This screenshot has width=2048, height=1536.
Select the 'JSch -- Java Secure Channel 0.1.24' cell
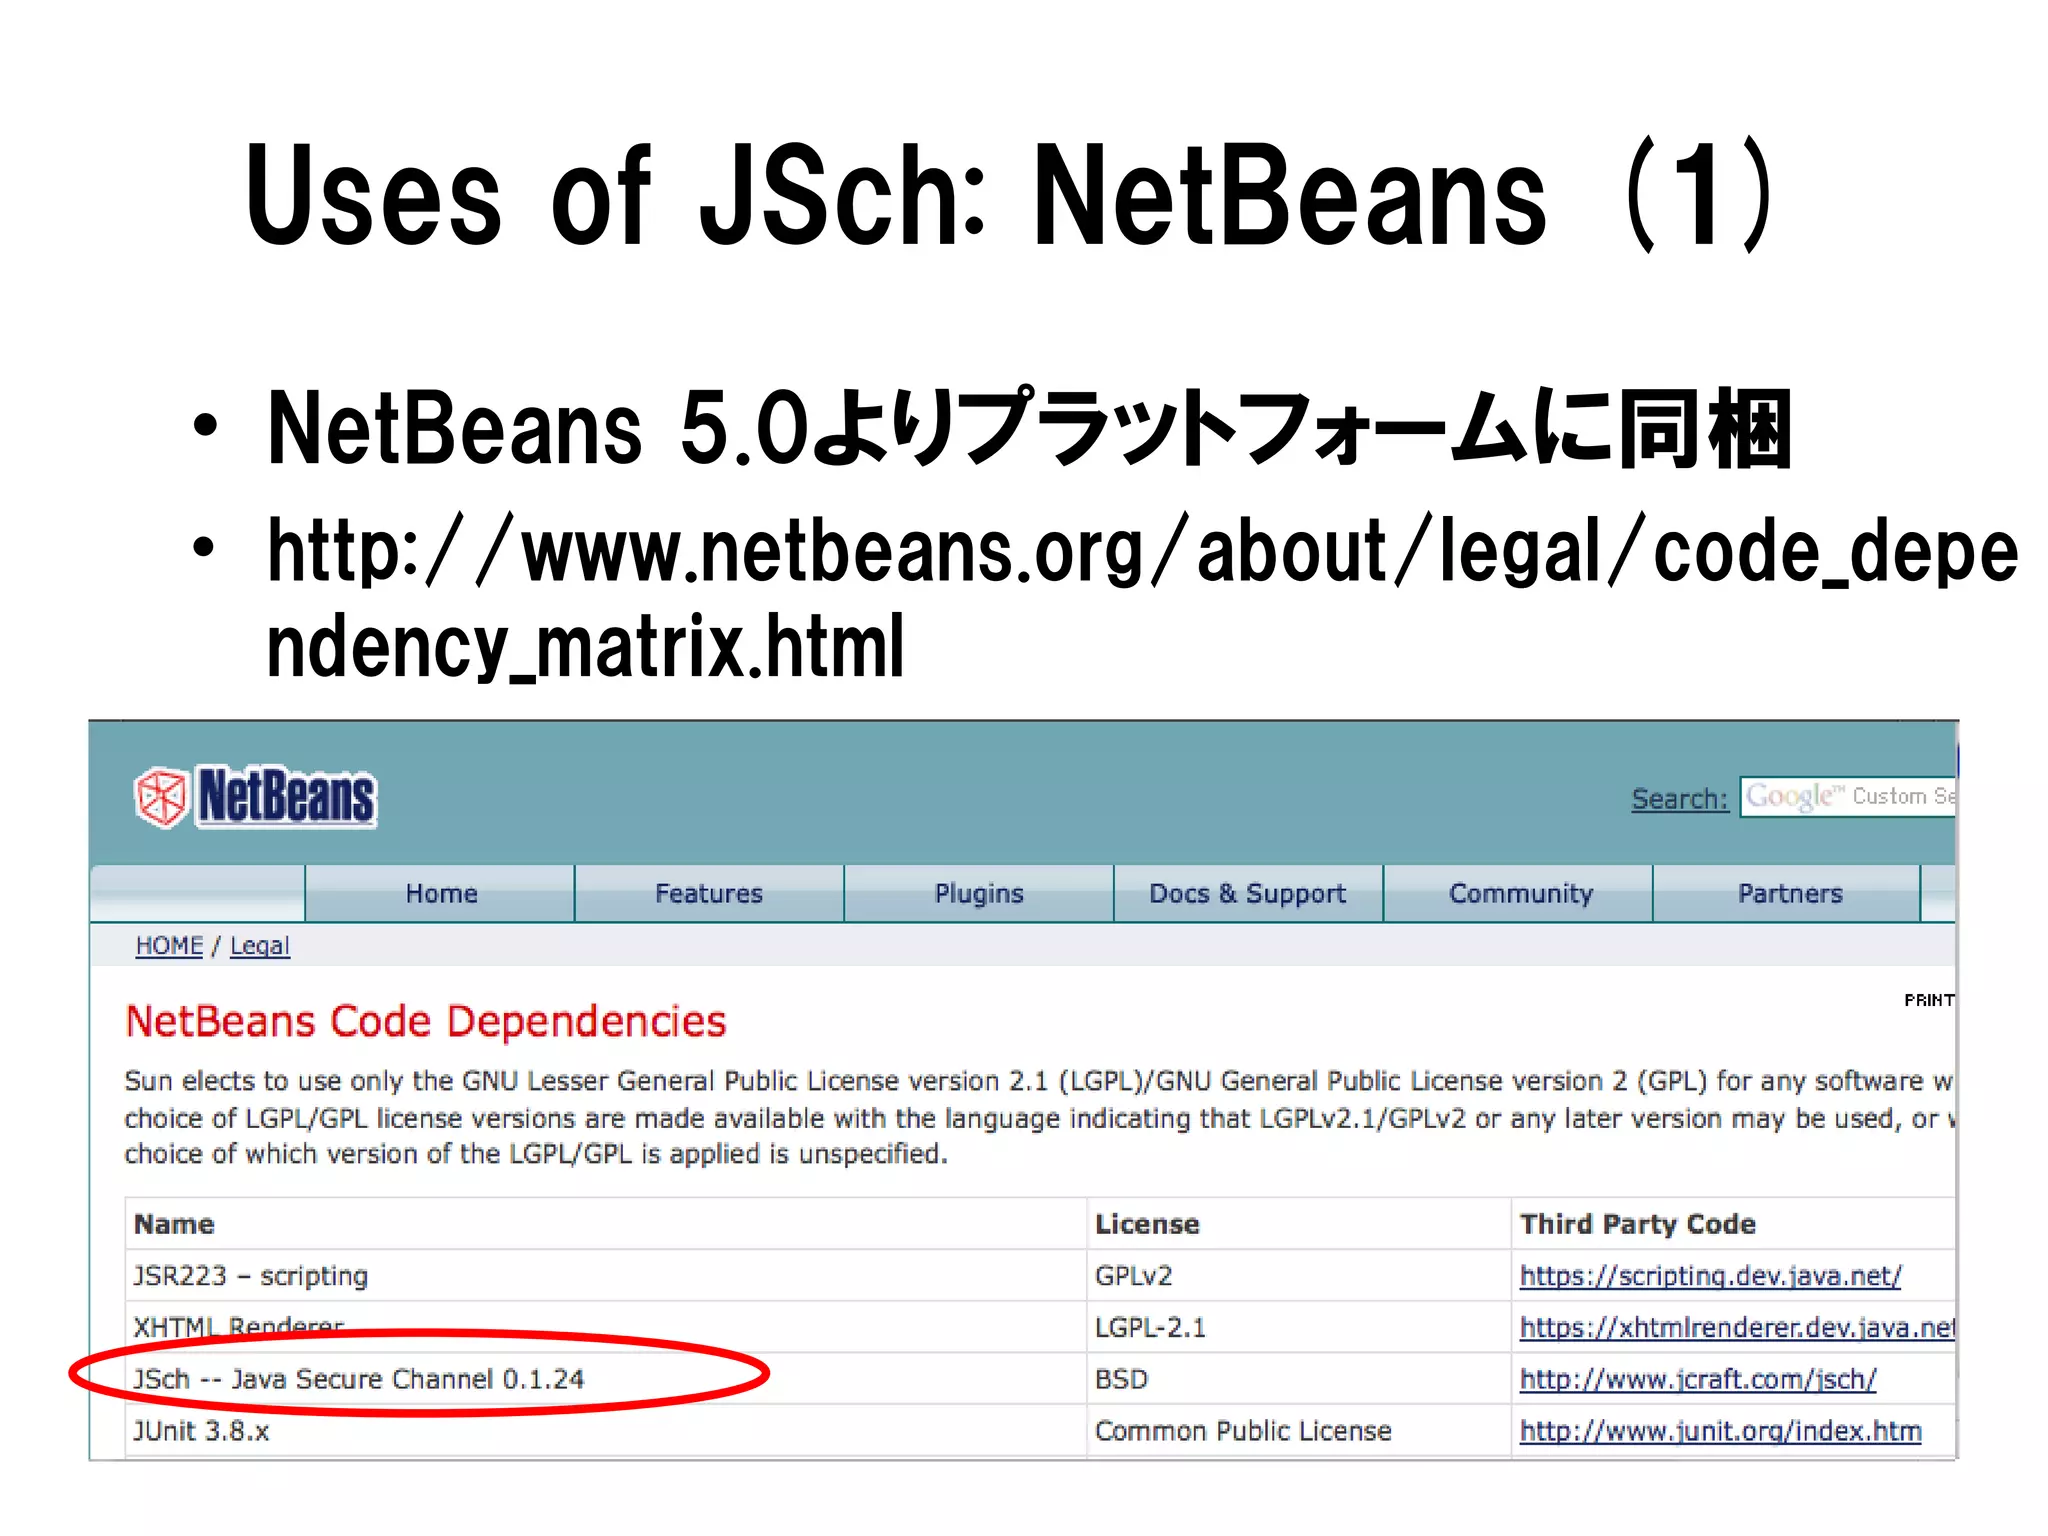606,1379
